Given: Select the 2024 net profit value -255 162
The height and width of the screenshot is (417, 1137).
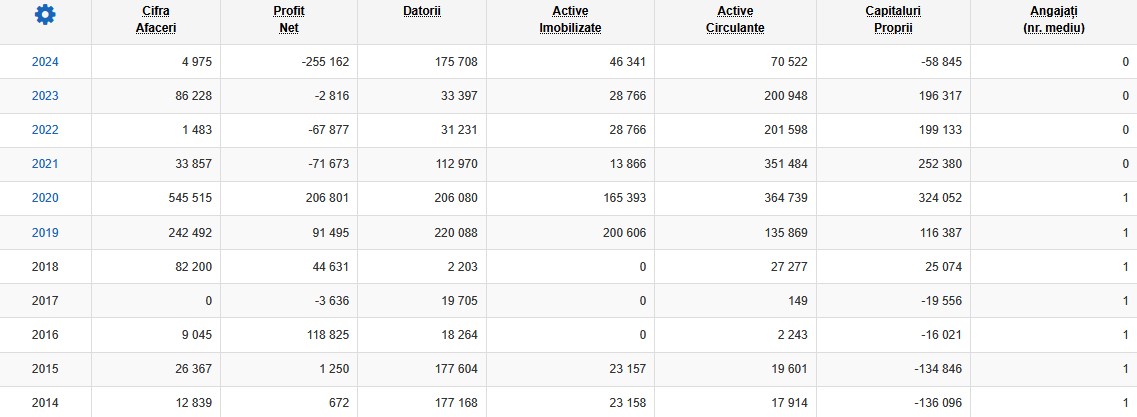Looking at the screenshot, I should pyautogui.click(x=325, y=62).
